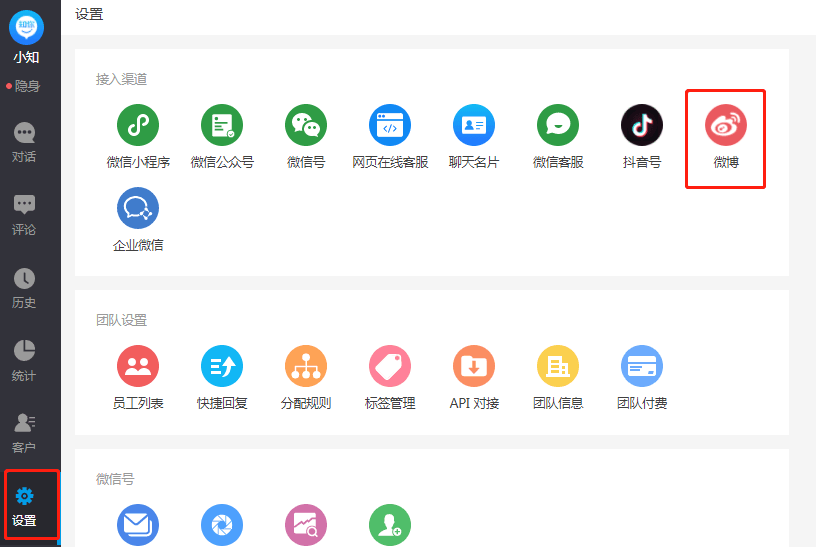Click the blue envelope icon under 微信号
The image size is (816, 547).
(138, 525)
